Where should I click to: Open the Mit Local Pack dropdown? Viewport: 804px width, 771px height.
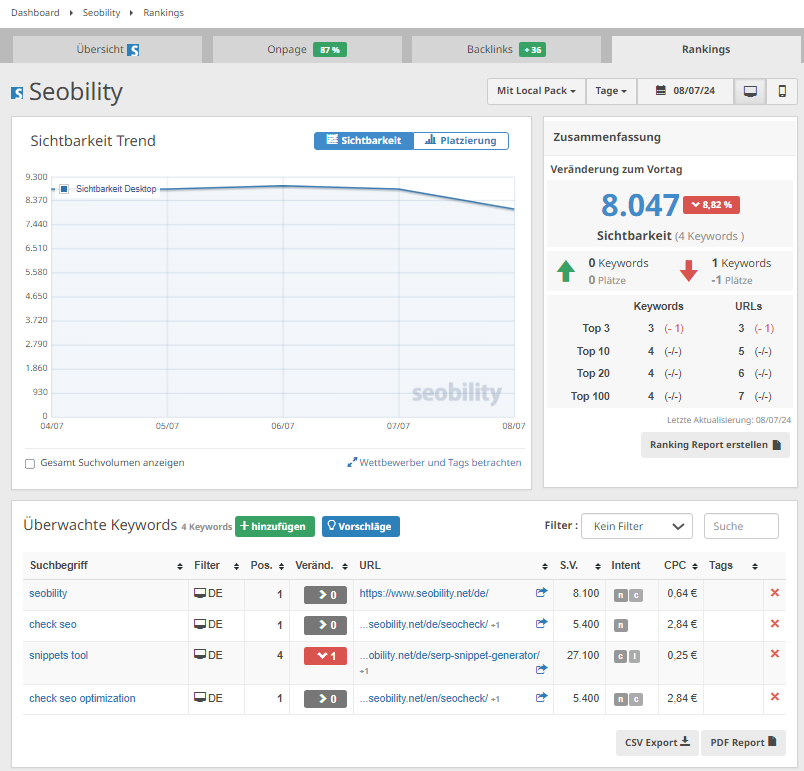536,91
